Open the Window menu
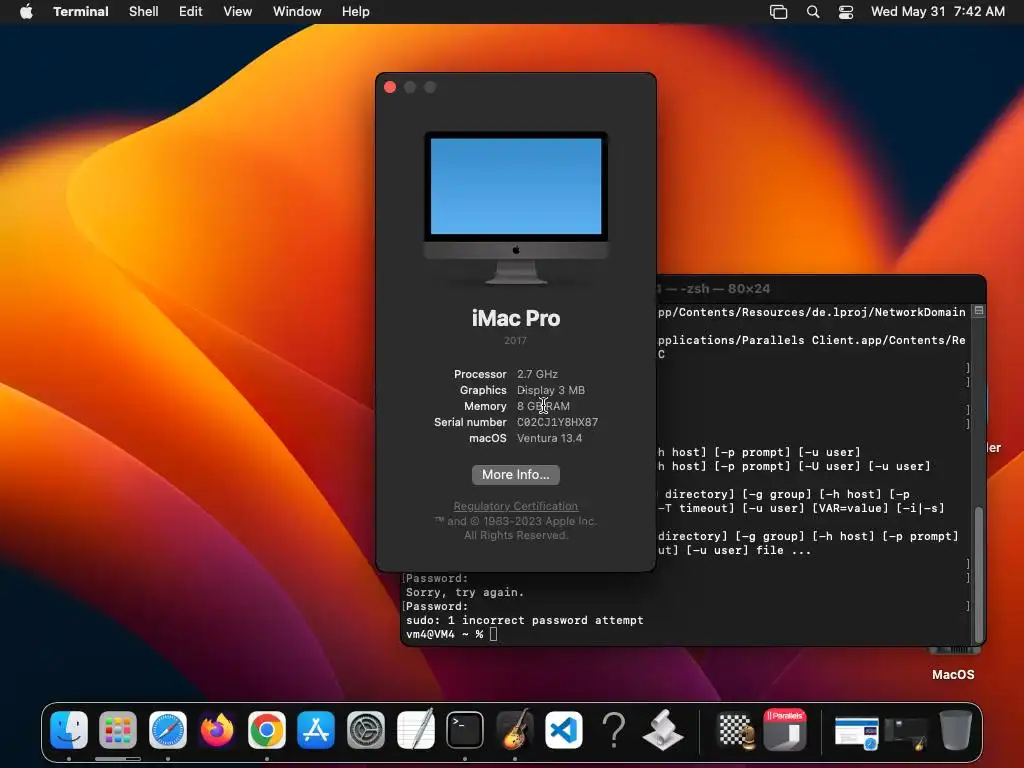The image size is (1024, 768). click(x=296, y=11)
